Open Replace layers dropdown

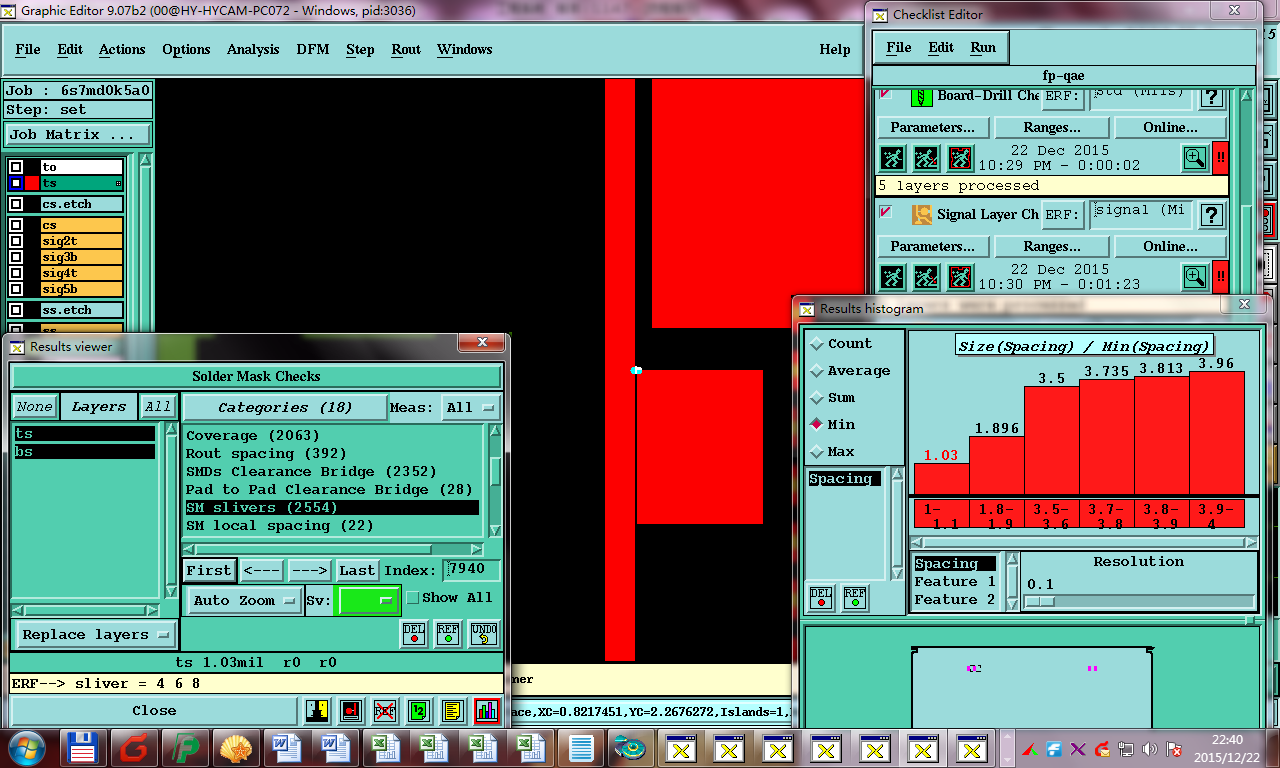coord(95,634)
